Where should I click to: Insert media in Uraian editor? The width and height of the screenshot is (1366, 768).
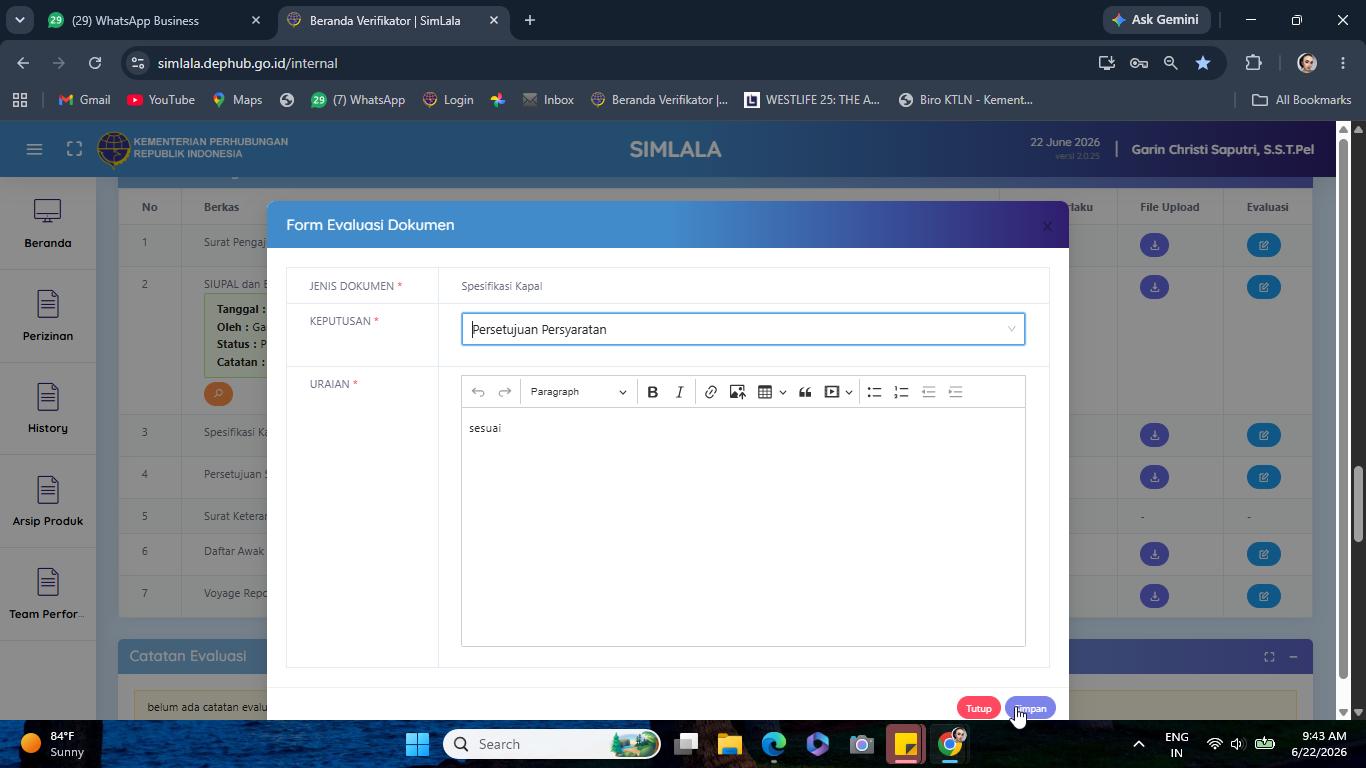pyautogui.click(x=832, y=392)
